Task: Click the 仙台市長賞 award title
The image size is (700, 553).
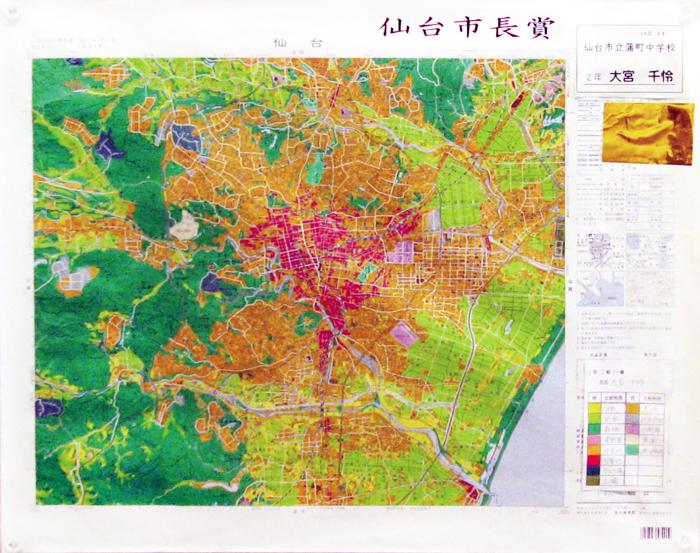Action: [x=467, y=28]
